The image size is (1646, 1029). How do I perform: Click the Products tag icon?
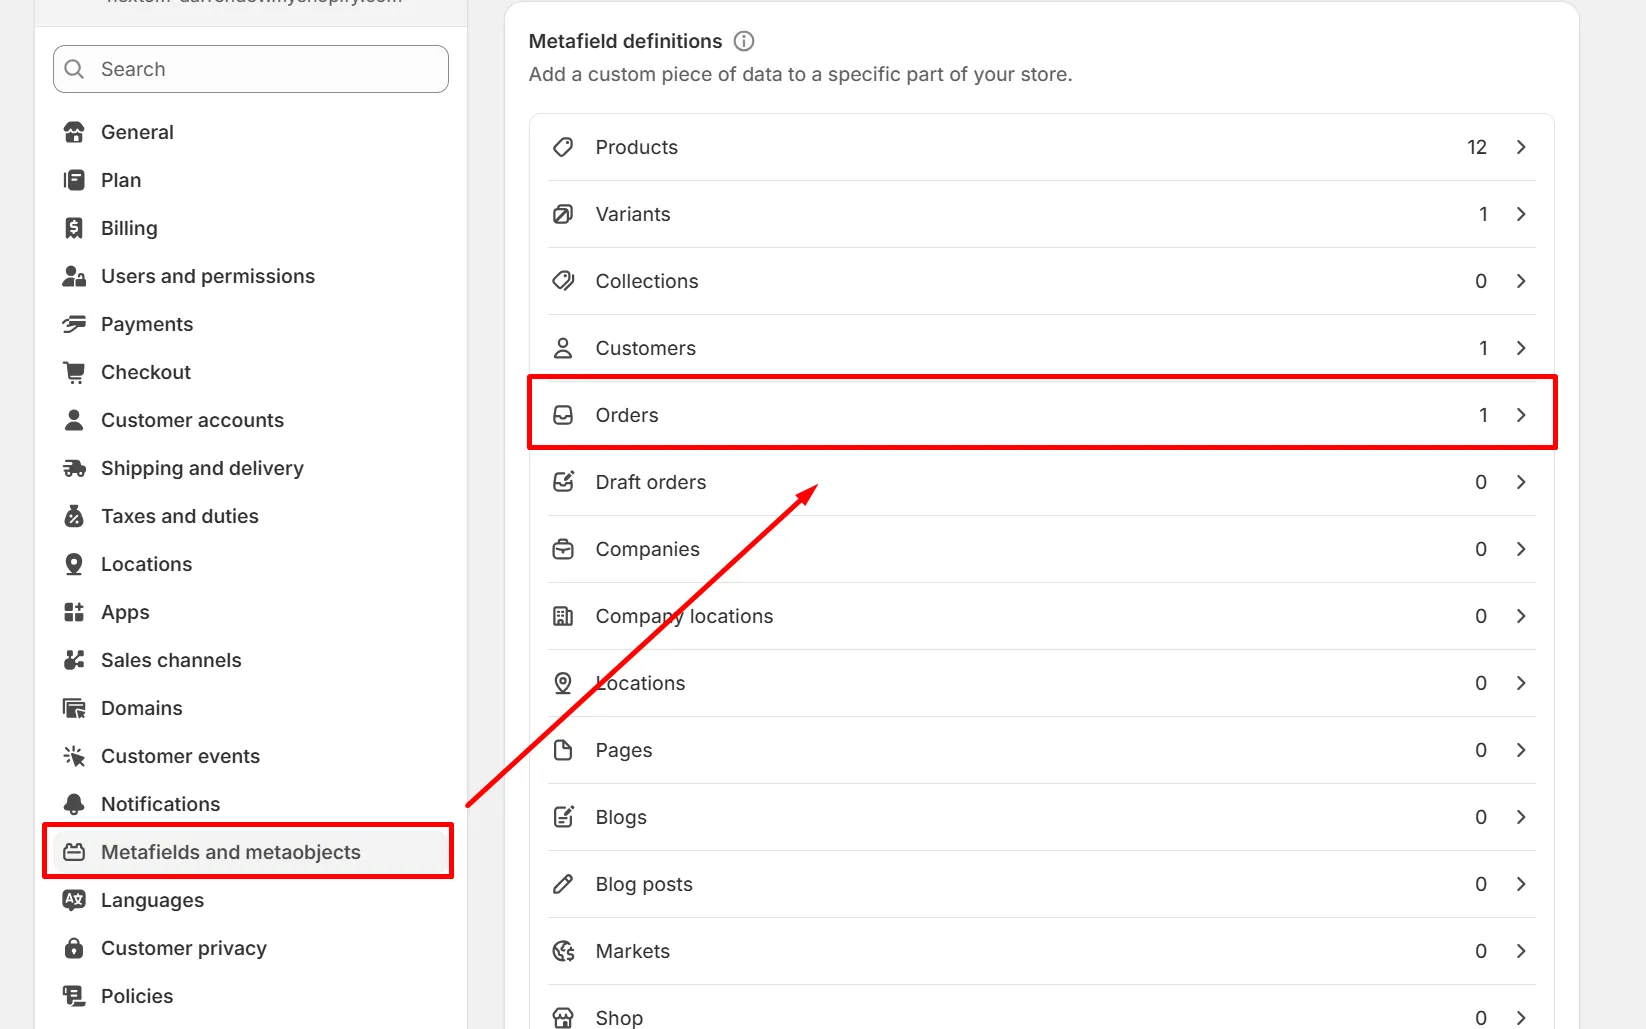[563, 147]
